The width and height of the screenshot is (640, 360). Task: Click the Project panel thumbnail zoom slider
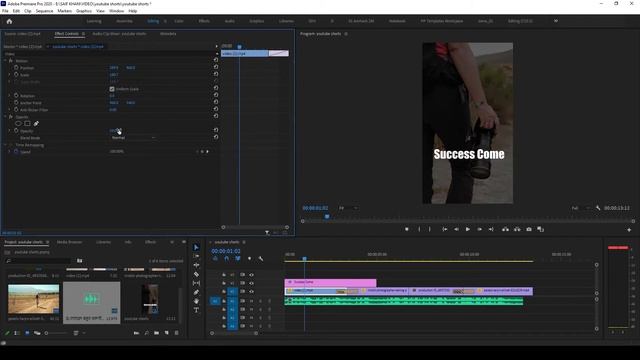click(47, 333)
